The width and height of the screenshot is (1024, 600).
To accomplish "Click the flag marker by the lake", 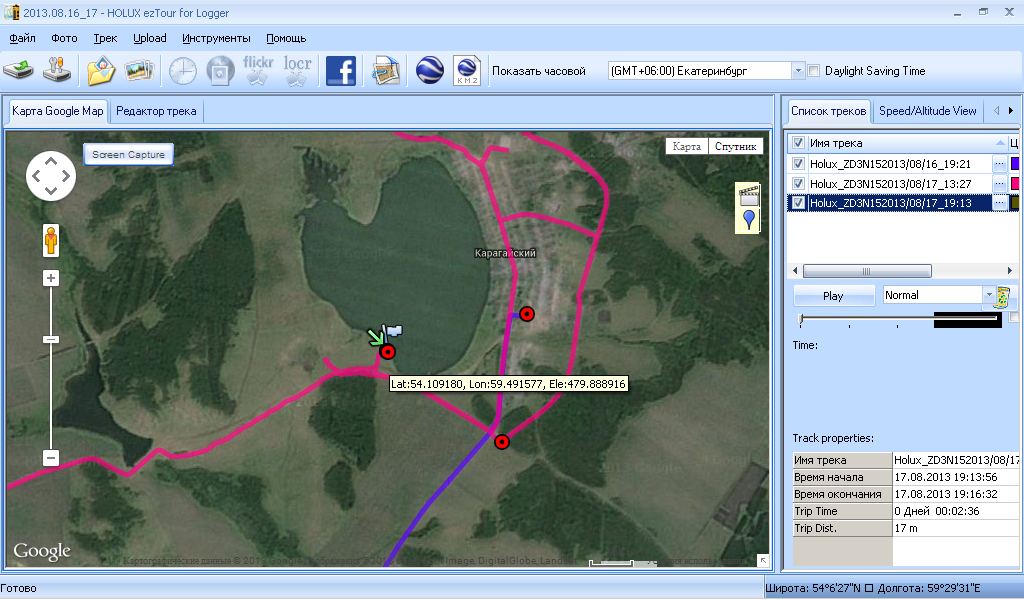I will tap(394, 331).
